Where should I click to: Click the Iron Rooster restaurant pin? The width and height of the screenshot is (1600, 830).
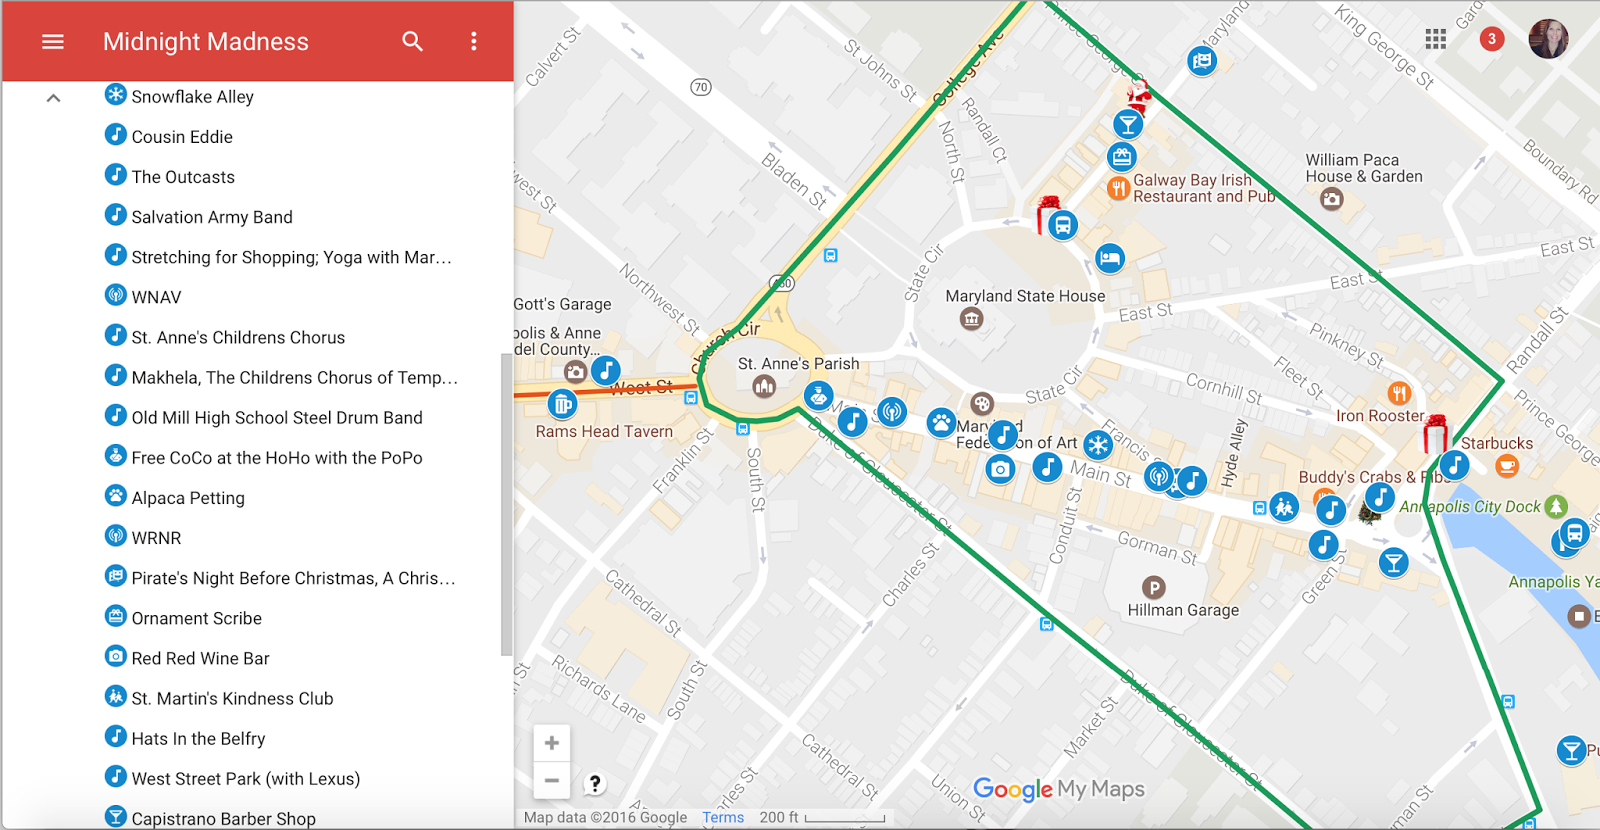pyautogui.click(x=1399, y=393)
